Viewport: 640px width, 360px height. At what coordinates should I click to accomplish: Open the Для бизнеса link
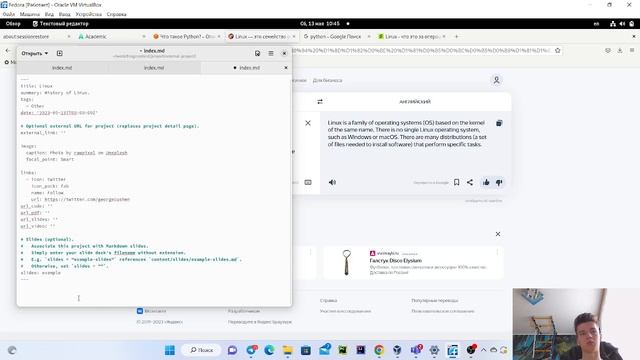(327, 80)
